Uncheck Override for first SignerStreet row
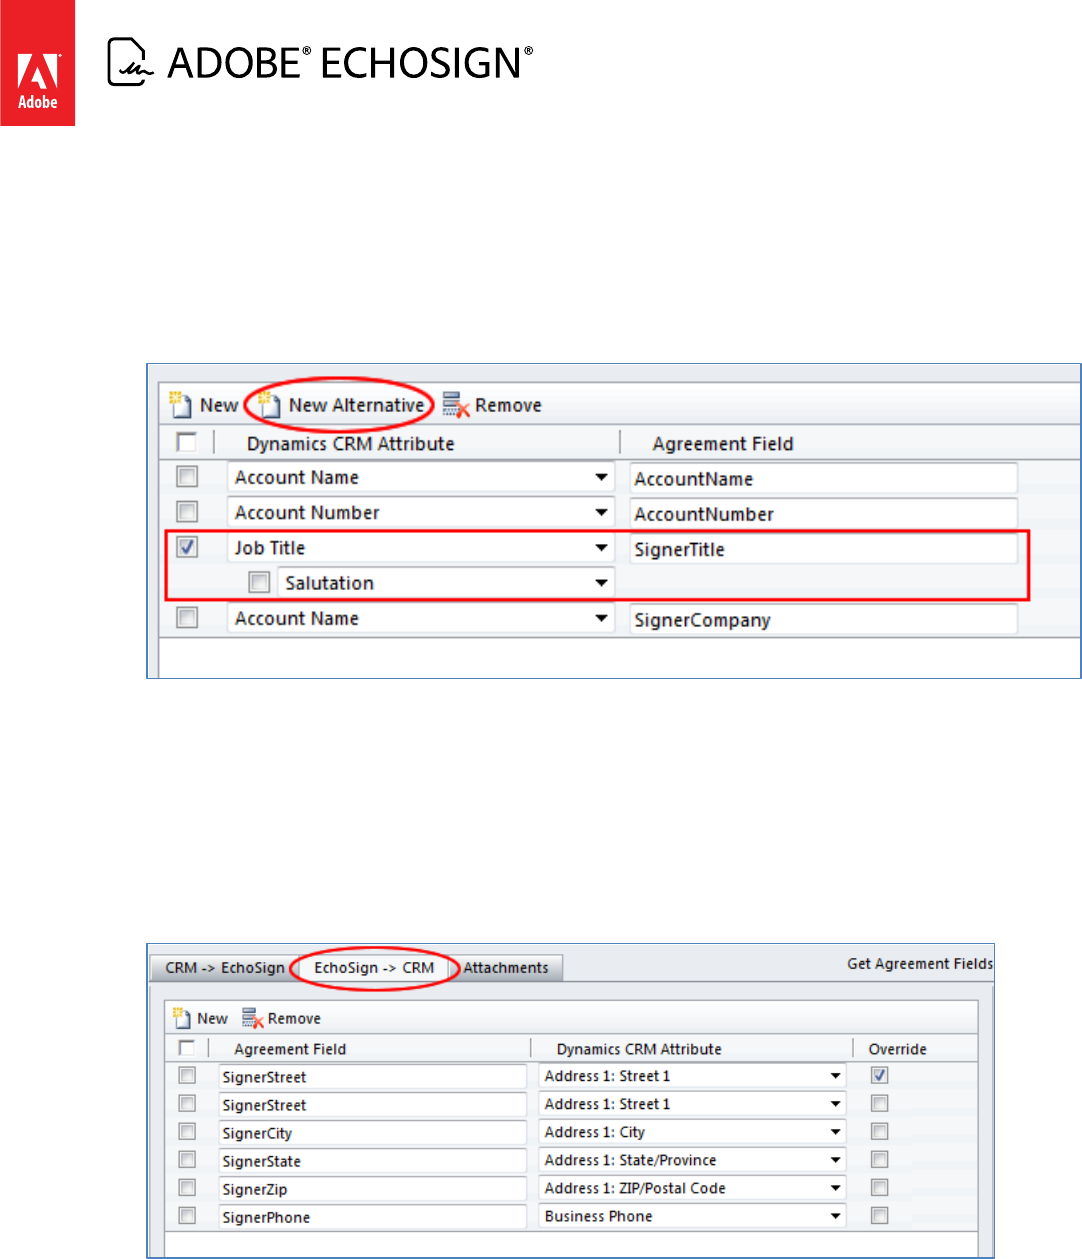Image resolution: width=1082 pixels, height=1259 pixels. 879,1076
